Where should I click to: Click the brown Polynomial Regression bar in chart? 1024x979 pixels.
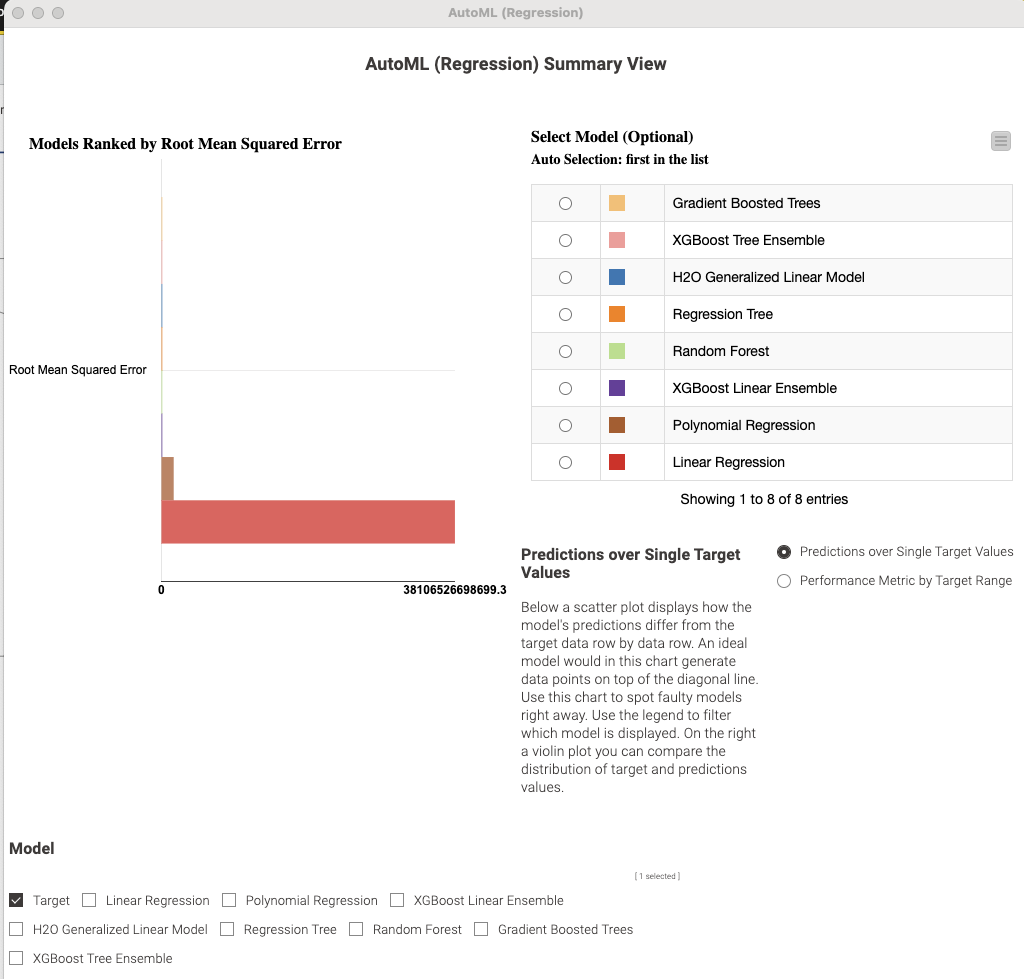point(168,478)
